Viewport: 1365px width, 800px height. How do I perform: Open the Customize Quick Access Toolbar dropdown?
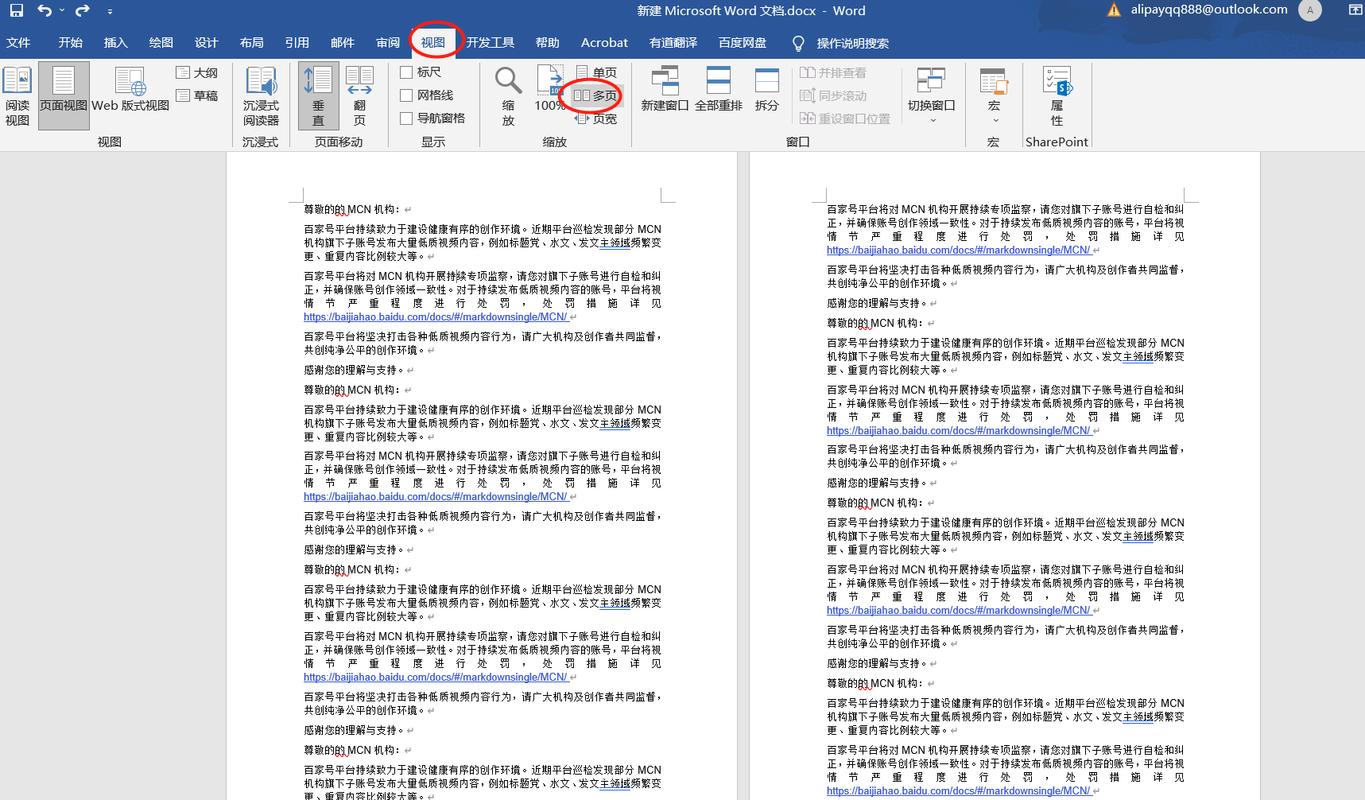(x=109, y=11)
